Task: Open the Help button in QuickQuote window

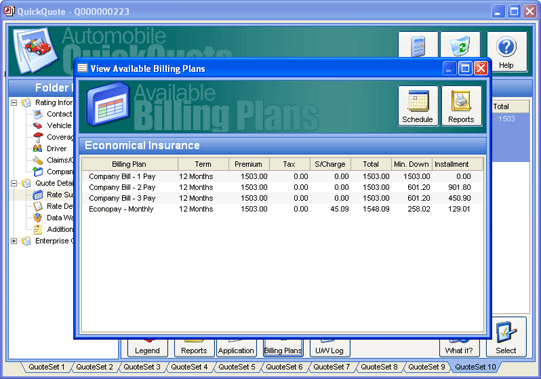Action: click(506, 52)
